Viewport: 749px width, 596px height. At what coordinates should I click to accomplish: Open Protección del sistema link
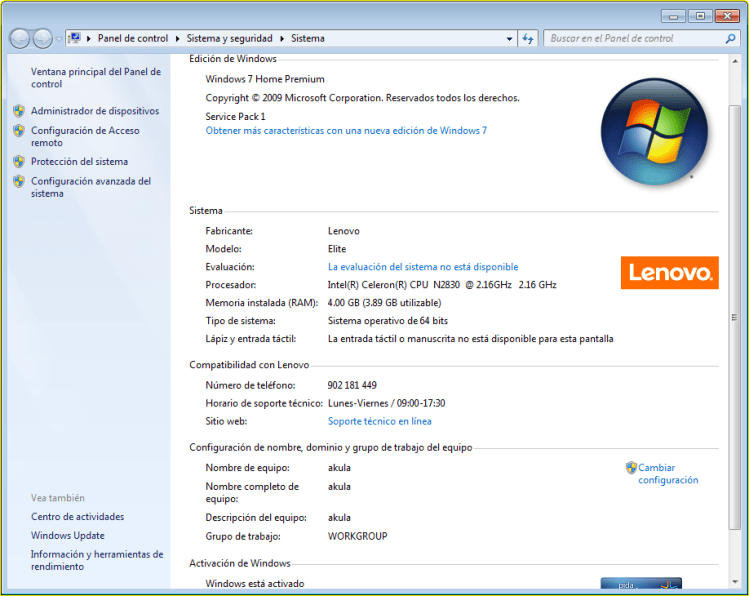[79, 161]
